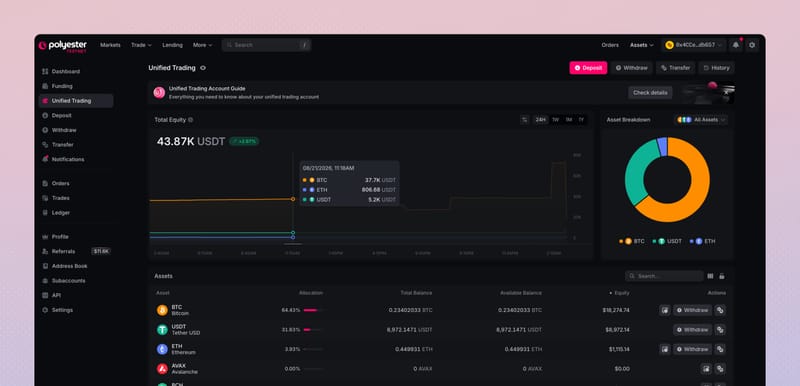Toggle BTC in the breakdown legend

point(632,241)
